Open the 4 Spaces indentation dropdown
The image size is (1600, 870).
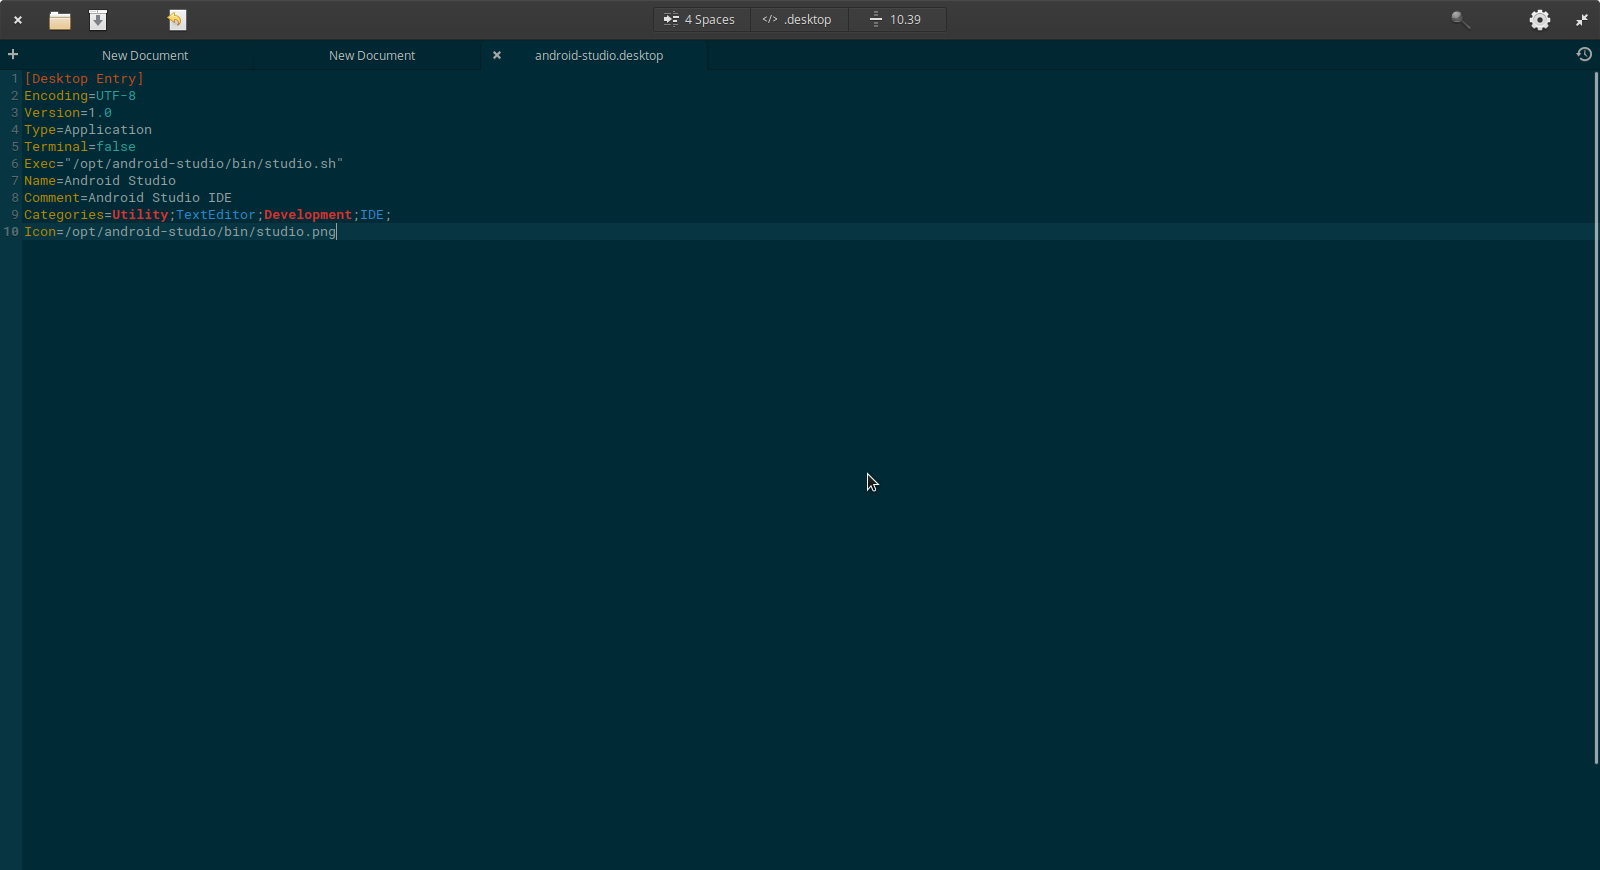coord(701,20)
